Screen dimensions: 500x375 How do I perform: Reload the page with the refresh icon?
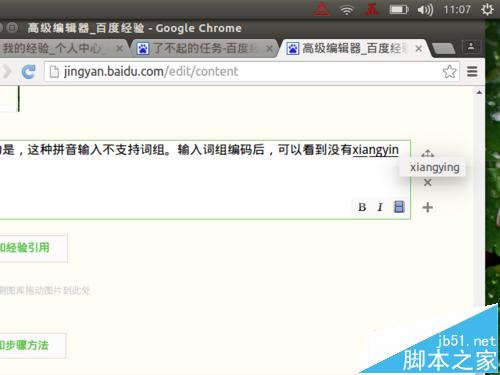pyautogui.click(x=29, y=72)
